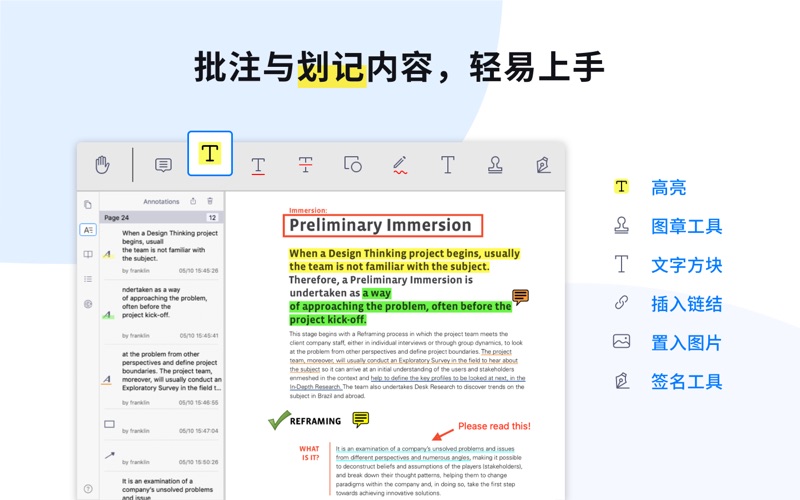Screen dimensions: 800x500
Task: Select the underline text tool
Action: (x=258, y=166)
